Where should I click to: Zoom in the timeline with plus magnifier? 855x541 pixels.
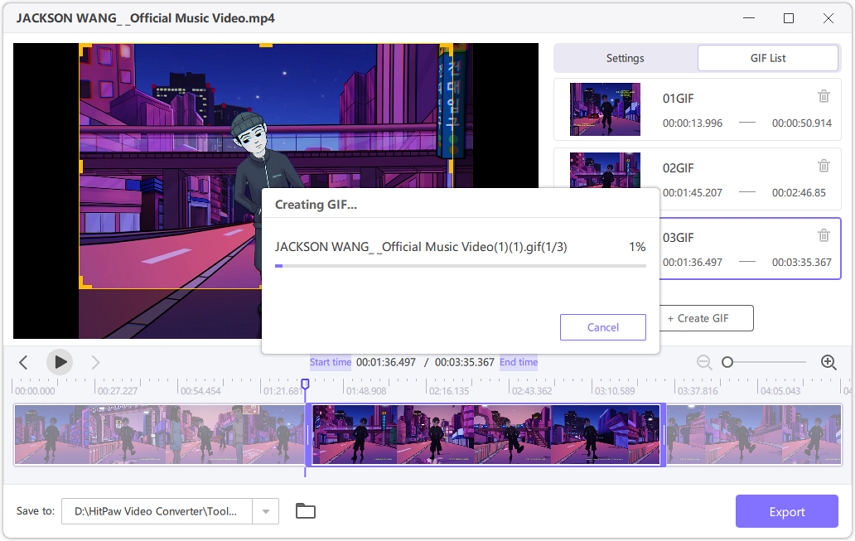[828, 362]
